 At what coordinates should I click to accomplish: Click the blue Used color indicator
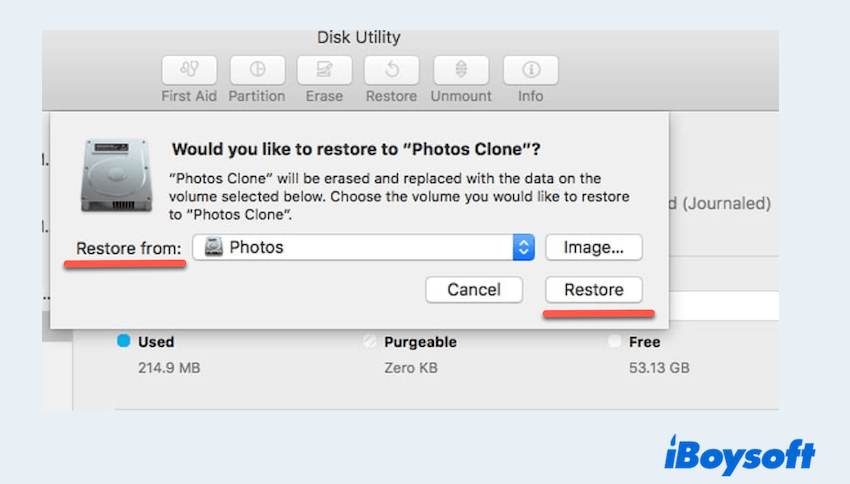coord(124,341)
